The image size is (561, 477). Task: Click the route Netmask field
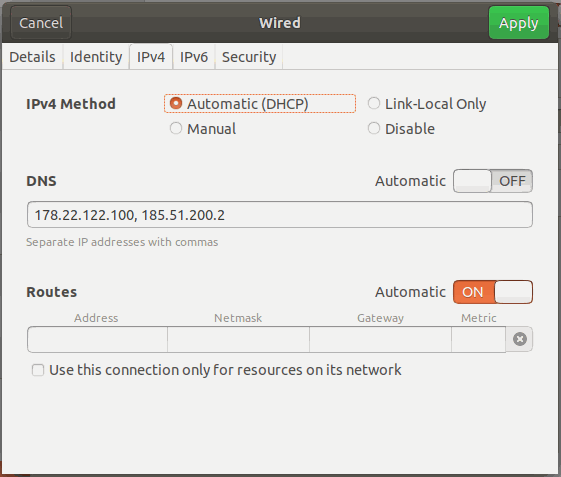click(238, 339)
